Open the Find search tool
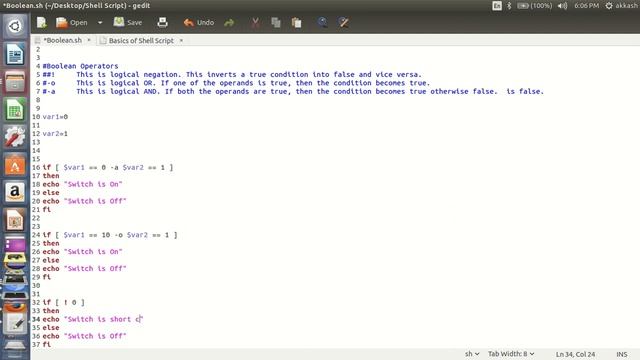 [x=322, y=22]
